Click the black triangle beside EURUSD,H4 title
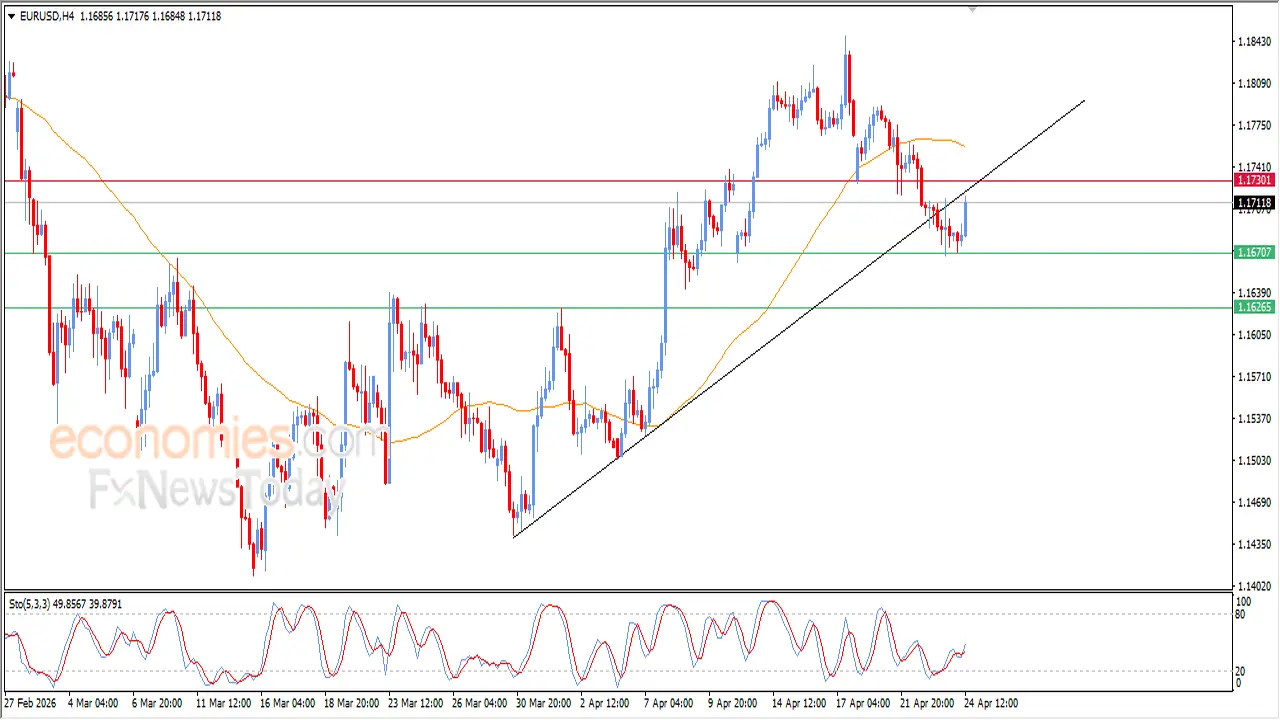This screenshot has height=720, width=1280. coord(12,17)
